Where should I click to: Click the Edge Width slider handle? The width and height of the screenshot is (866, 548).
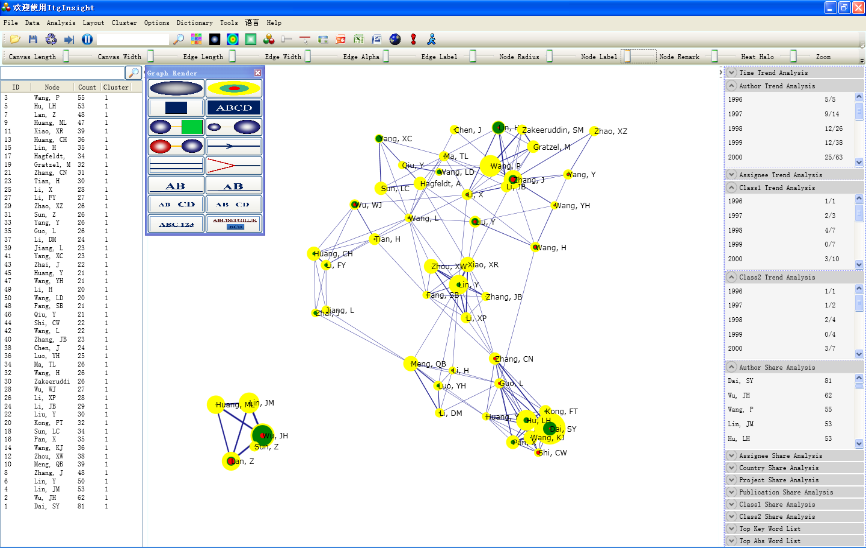pos(308,56)
